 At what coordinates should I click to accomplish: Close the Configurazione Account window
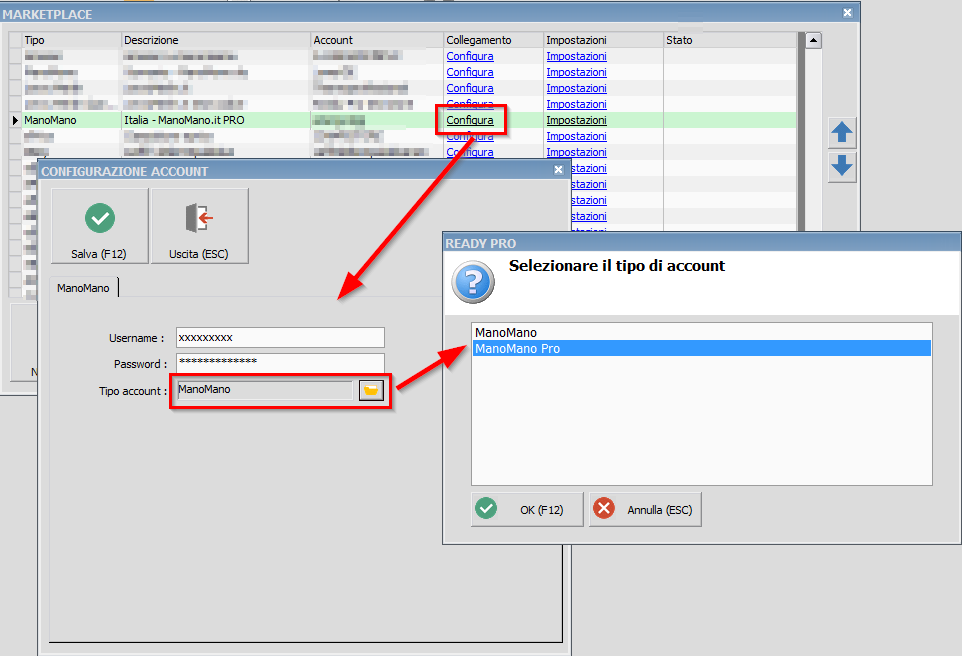click(558, 170)
